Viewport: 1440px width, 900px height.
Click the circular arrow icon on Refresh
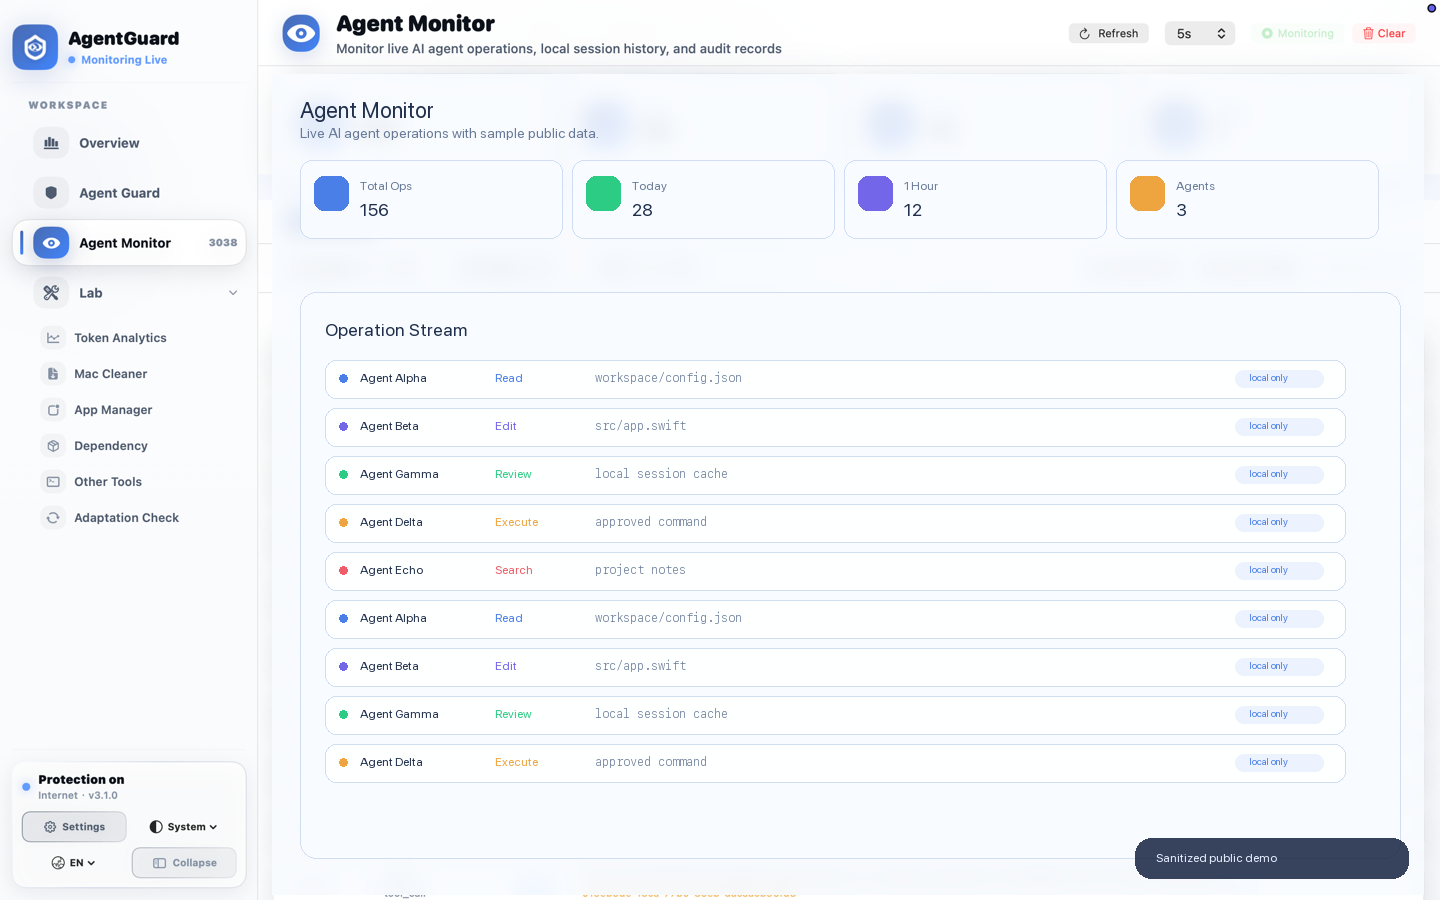coord(1084,34)
